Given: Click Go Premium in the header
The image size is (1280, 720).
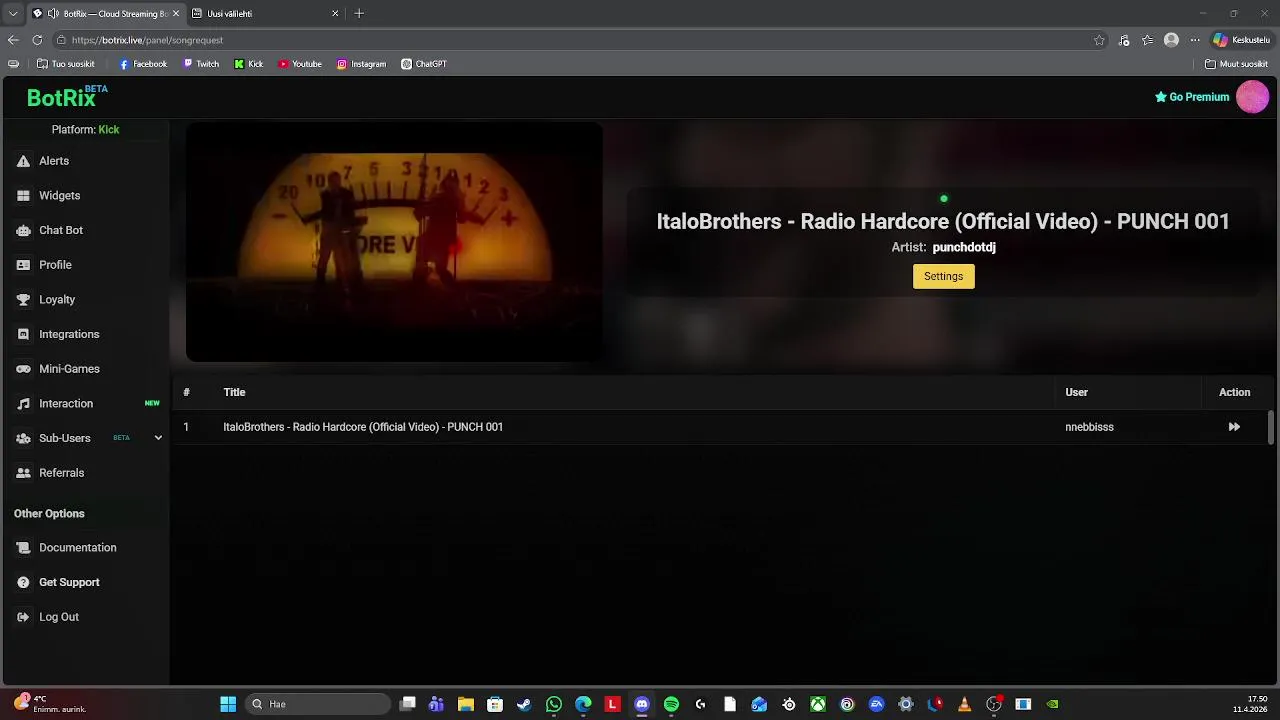Looking at the screenshot, I should pyautogui.click(x=1192, y=97).
